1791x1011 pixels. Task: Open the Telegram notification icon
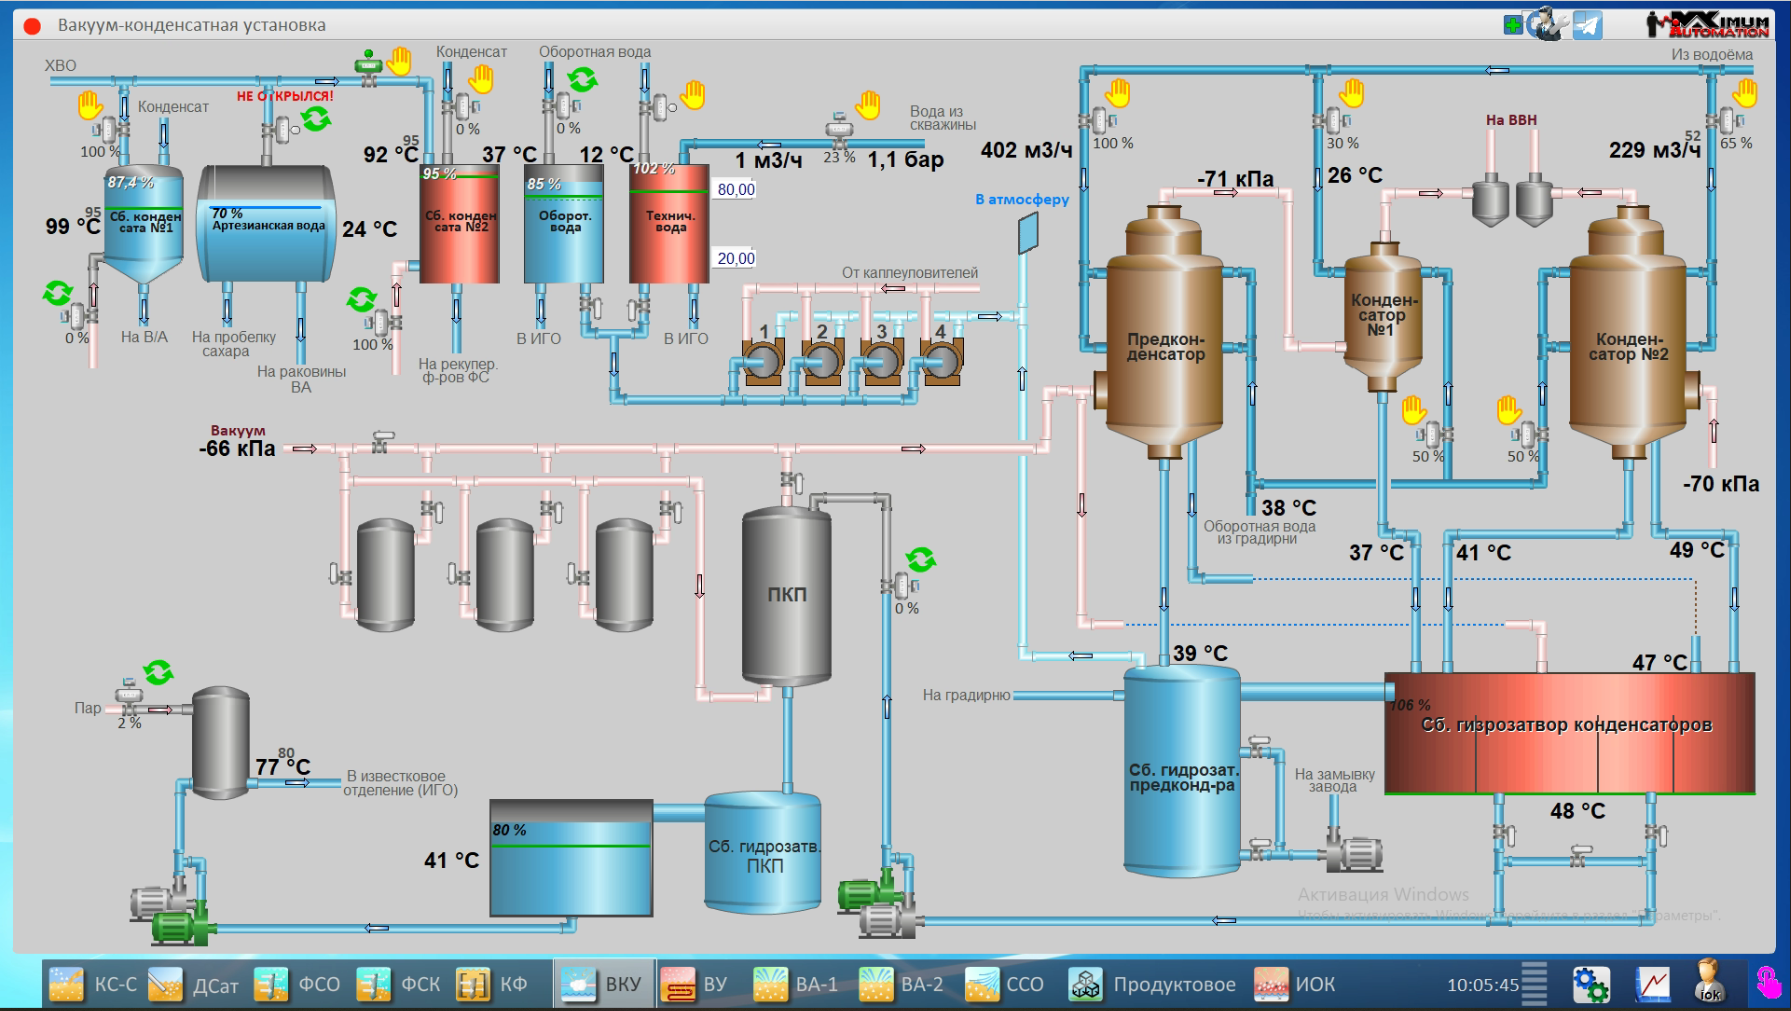click(1587, 24)
